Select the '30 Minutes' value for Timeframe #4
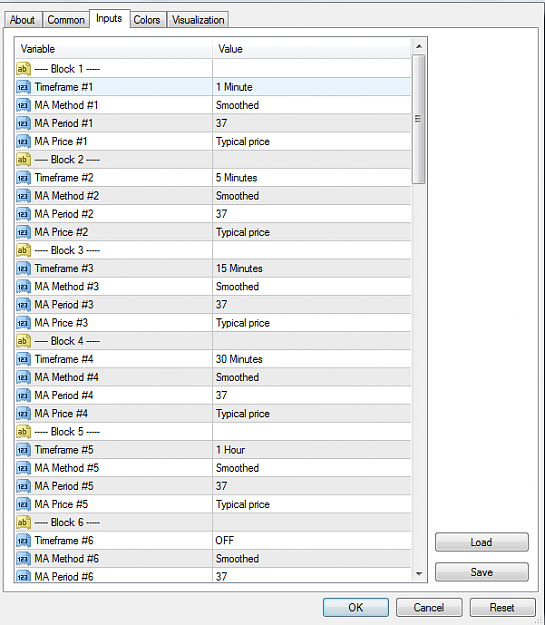This screenshot has height=625, width=545. pos(239,359)
